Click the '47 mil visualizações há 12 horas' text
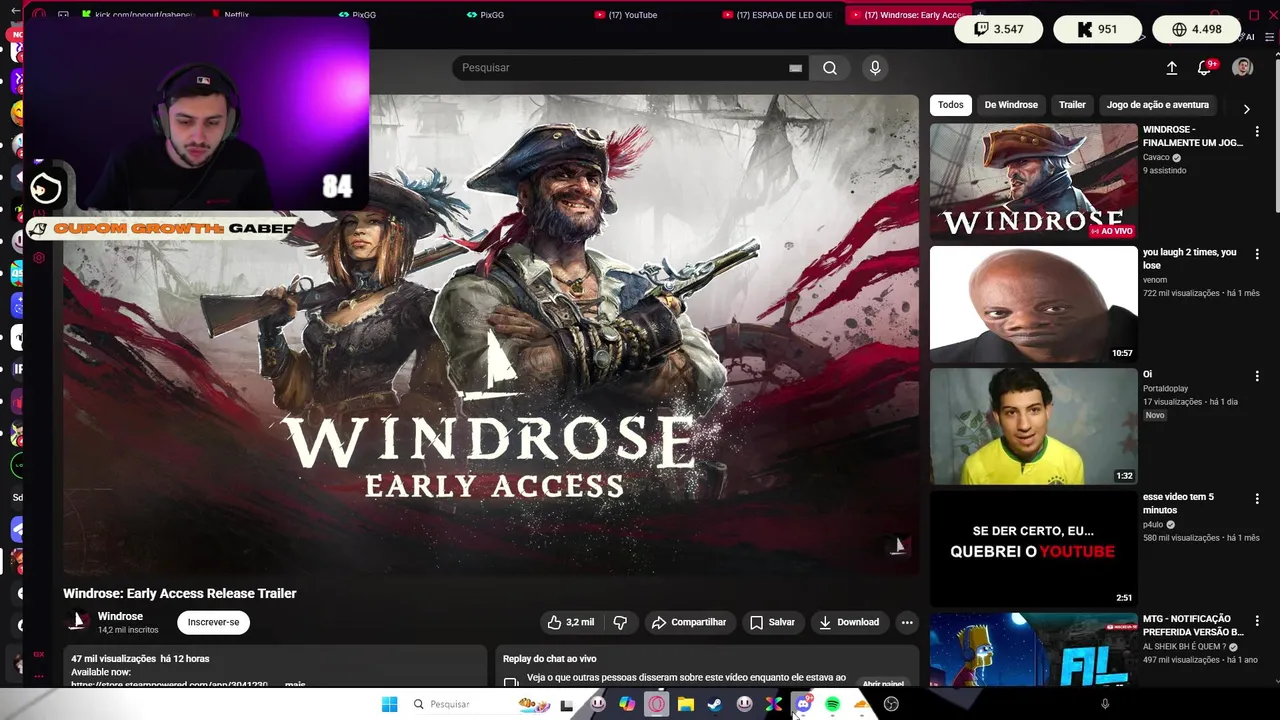Screen dimensions: 1280x720 coord(140,659)
